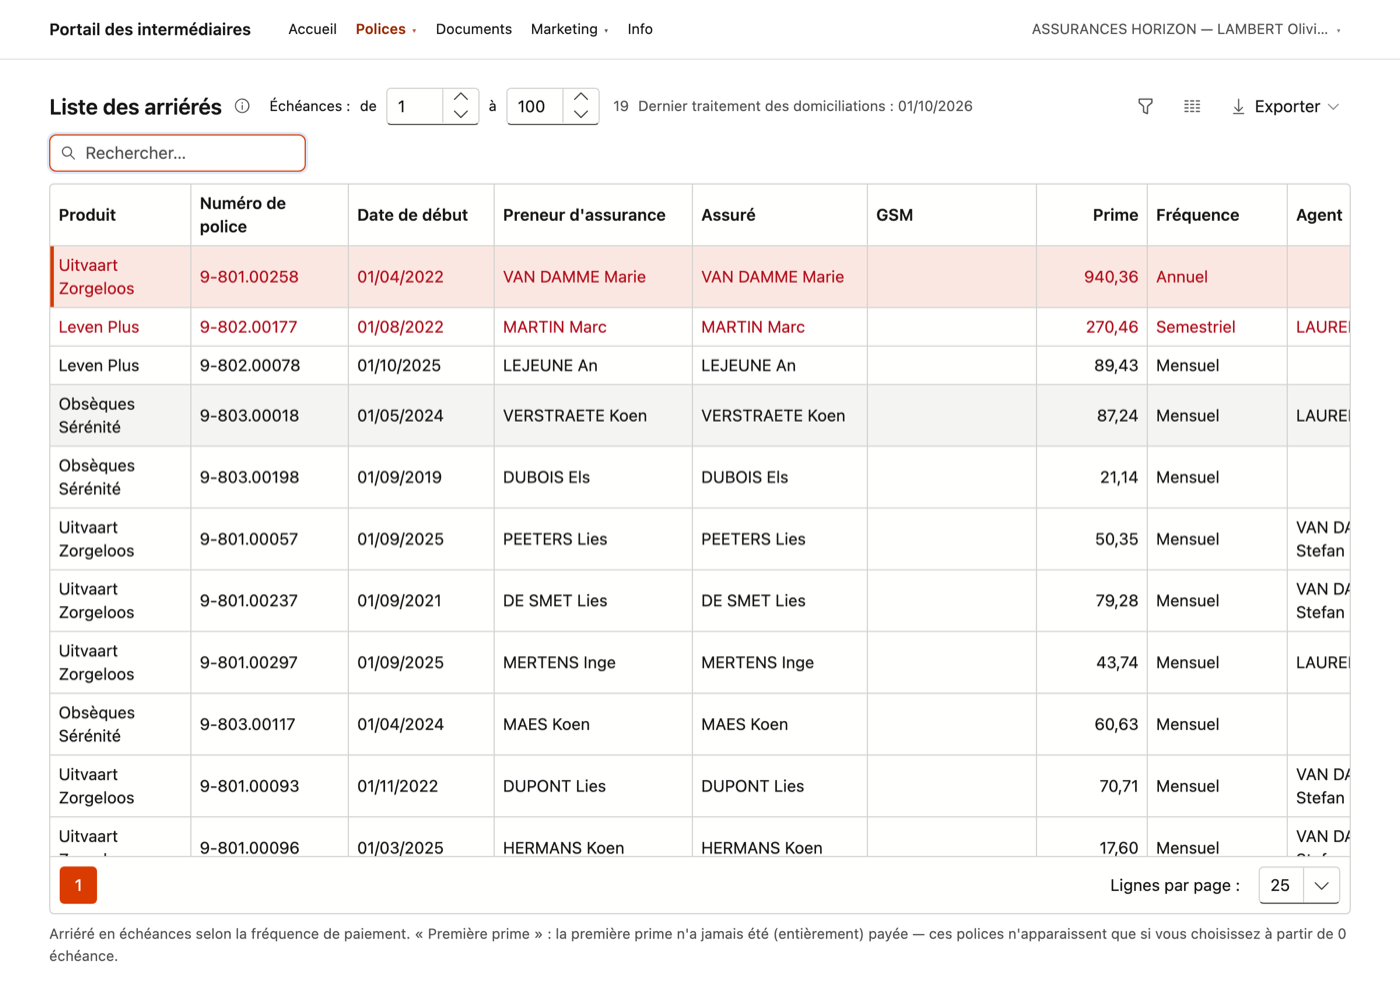Go to Portail des intermédiaires home
This screenshot has height=995, width=1400.
click(150, 29)
